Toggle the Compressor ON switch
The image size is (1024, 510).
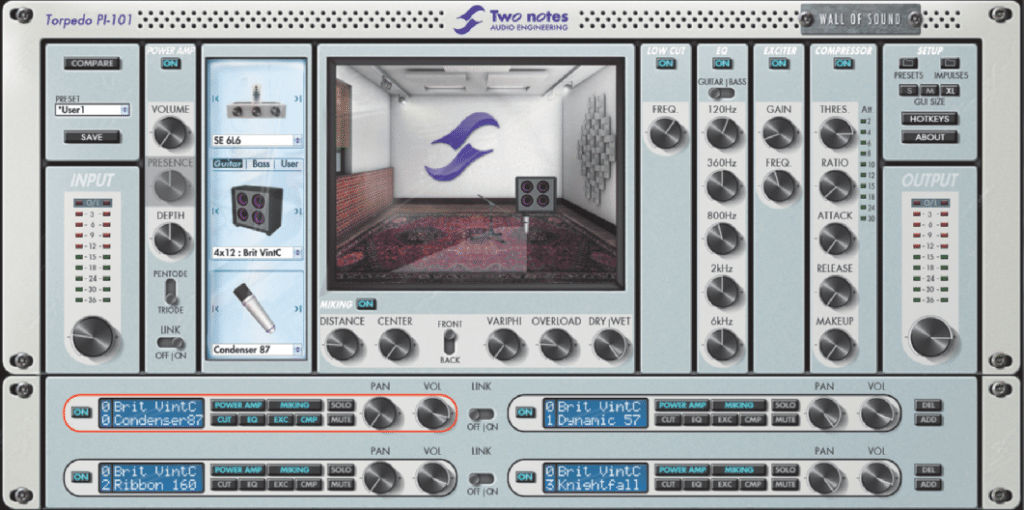843,63
